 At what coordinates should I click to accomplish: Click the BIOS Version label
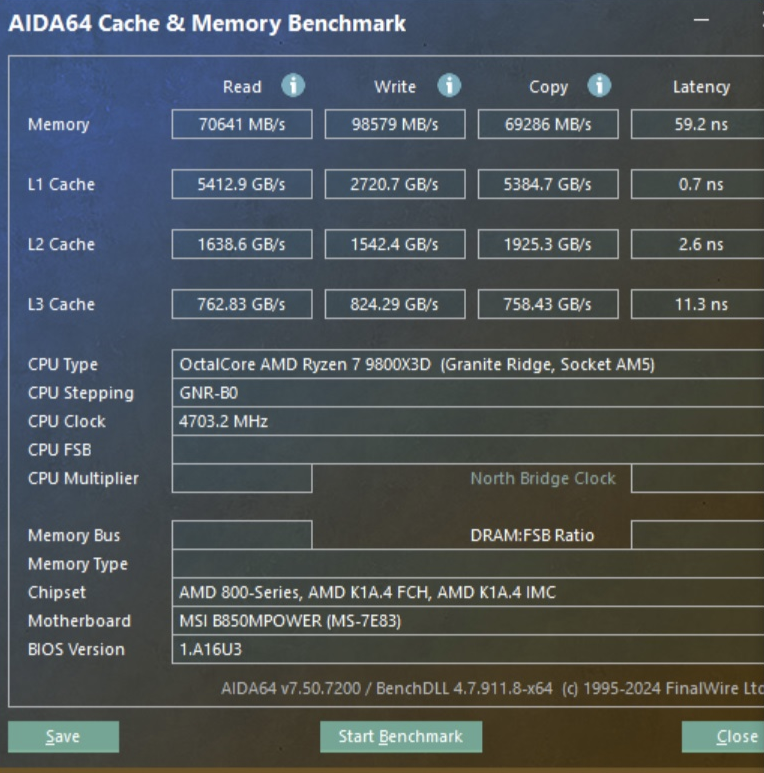pyautogui.click(x=76, y=649)
